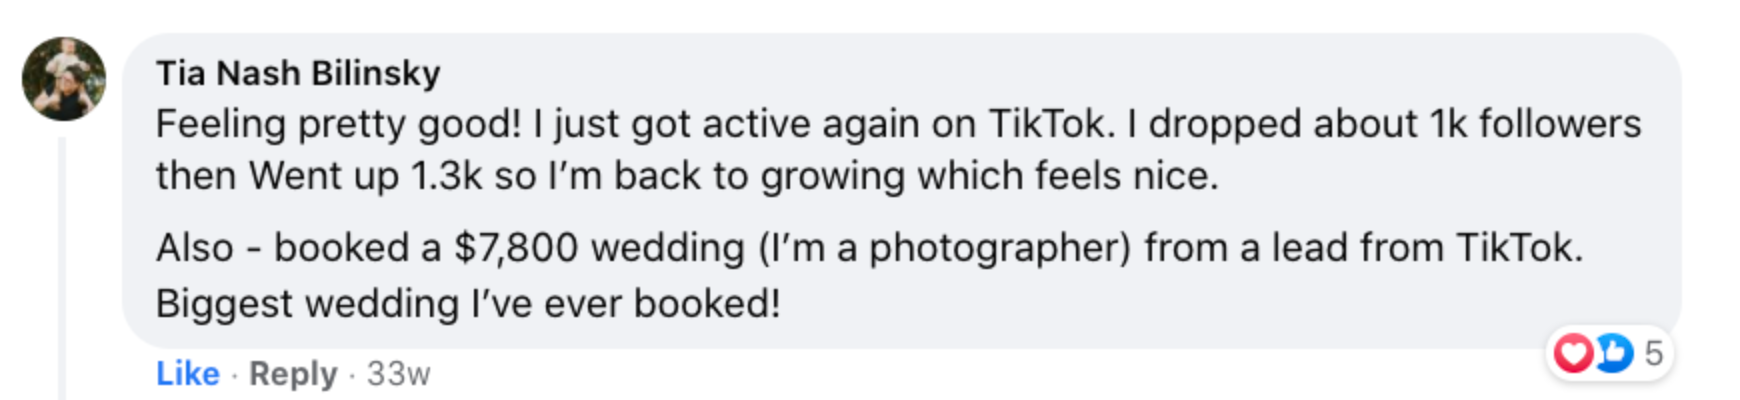Viewport: 1740px width, 400px height.
Task: Open Tia Nash Bilinsky's profile picture
Action: click(x=64, y=79)
